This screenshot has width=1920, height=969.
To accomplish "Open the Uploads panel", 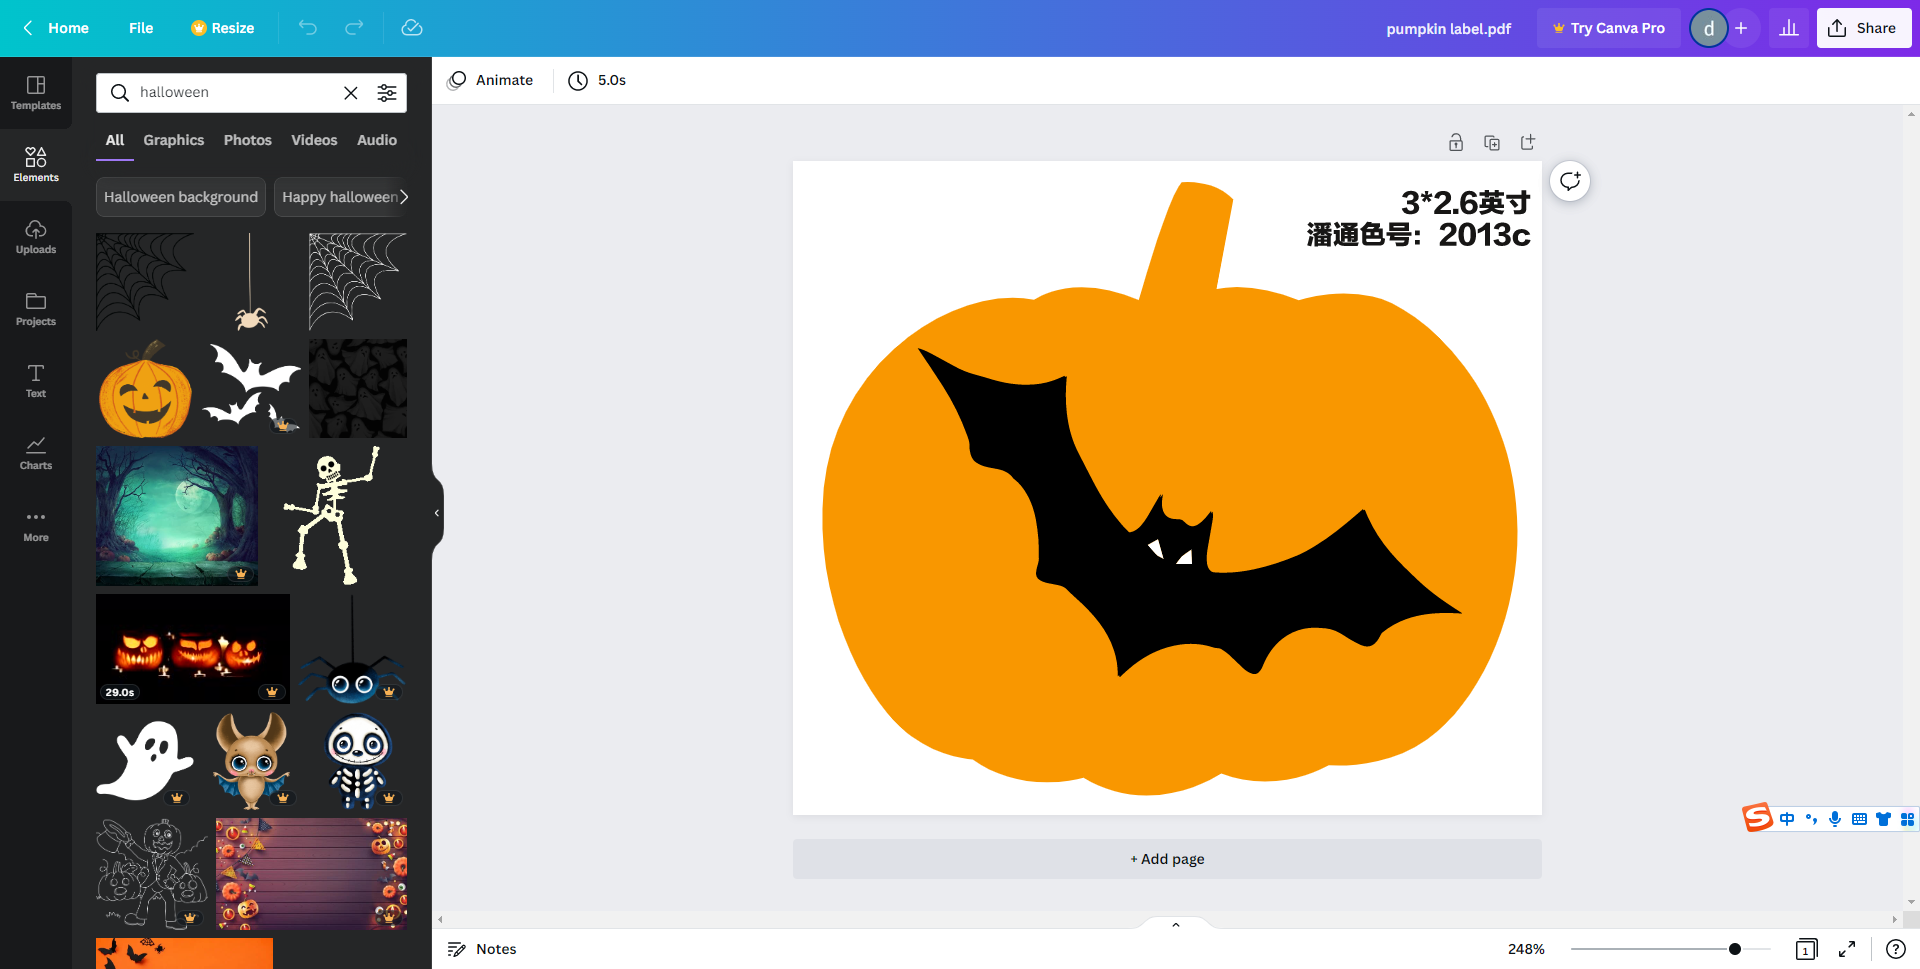I will 36,237.
